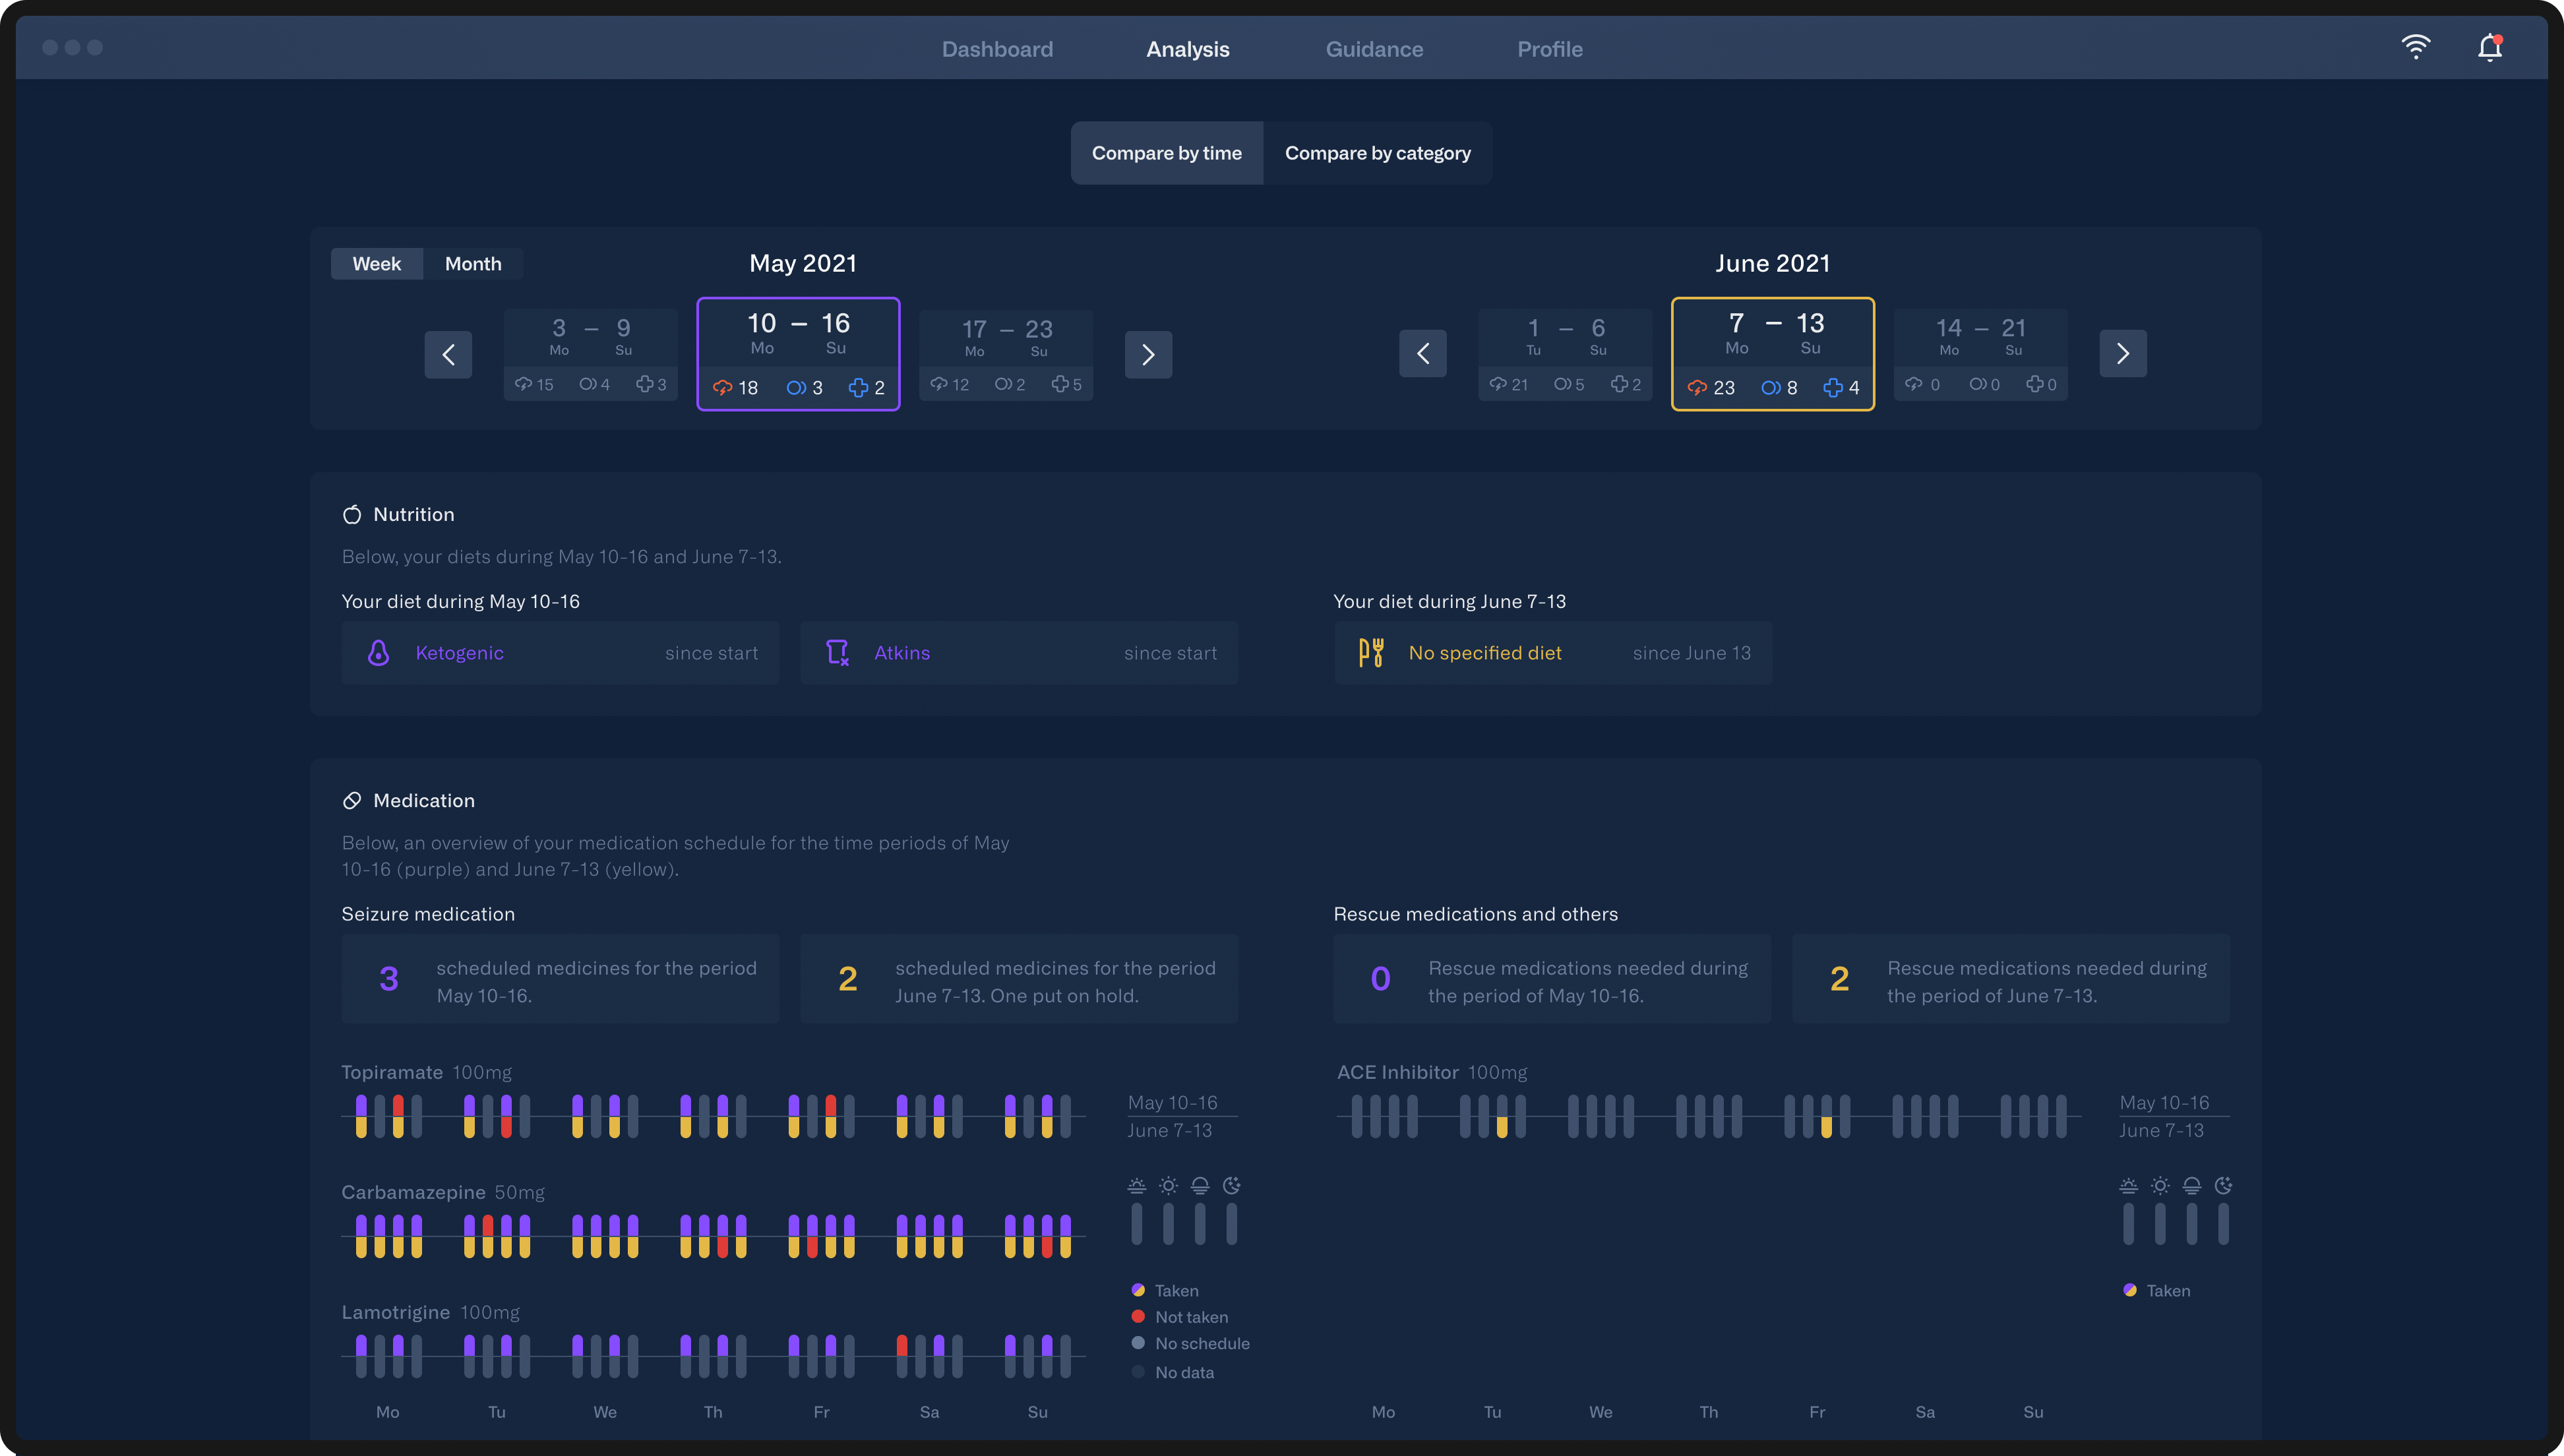
Task: Click Monday's first Topiramate dose bar
Action: [x=361, y=1116]
